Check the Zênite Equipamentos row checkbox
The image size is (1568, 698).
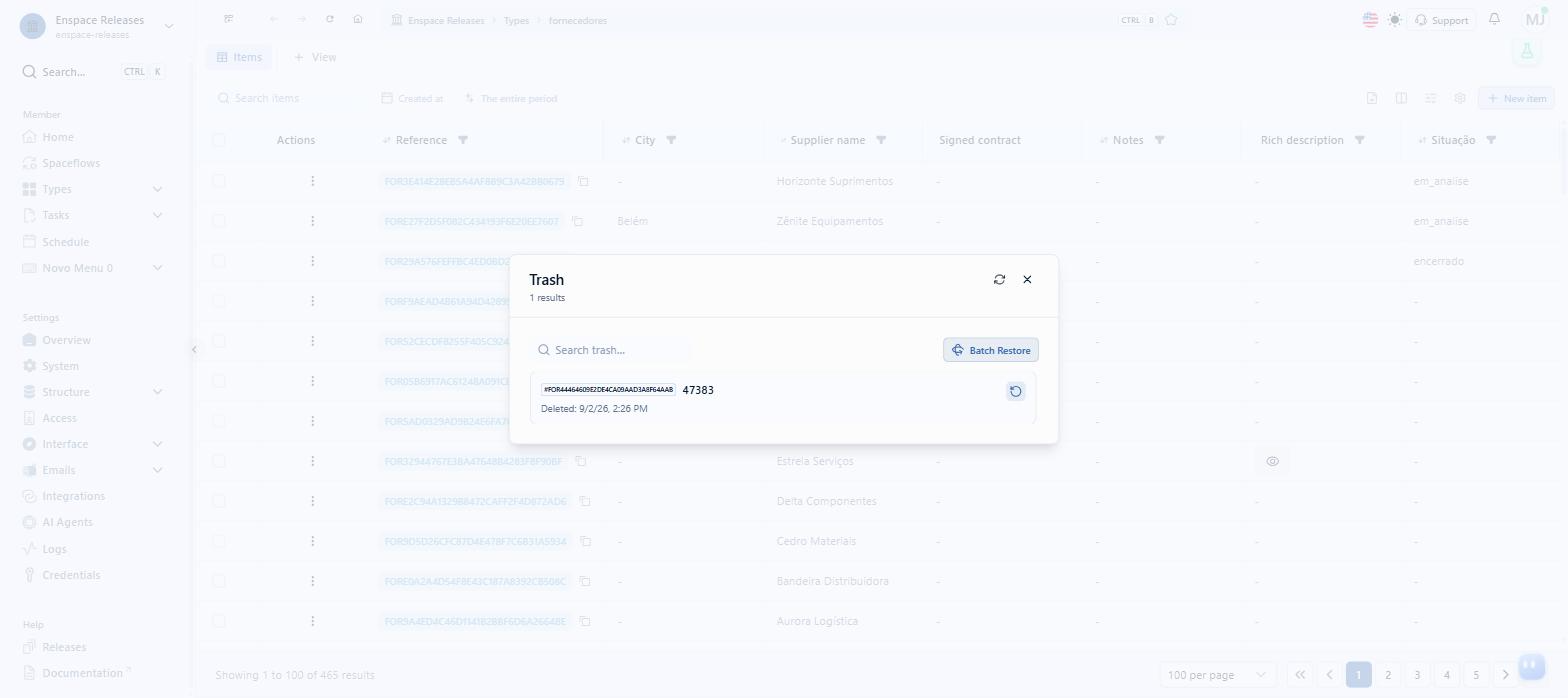click(219, 221)
